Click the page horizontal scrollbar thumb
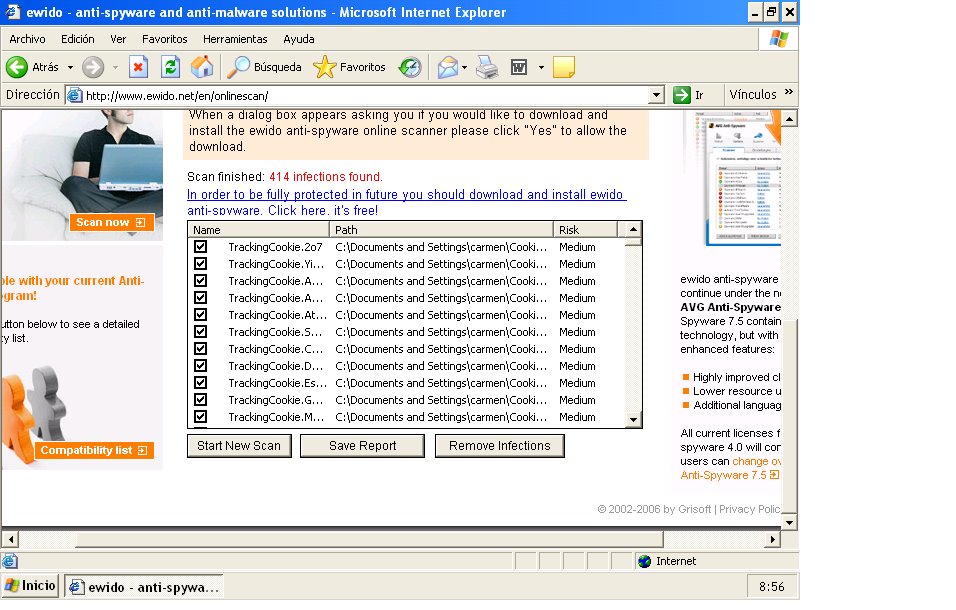 371,539
